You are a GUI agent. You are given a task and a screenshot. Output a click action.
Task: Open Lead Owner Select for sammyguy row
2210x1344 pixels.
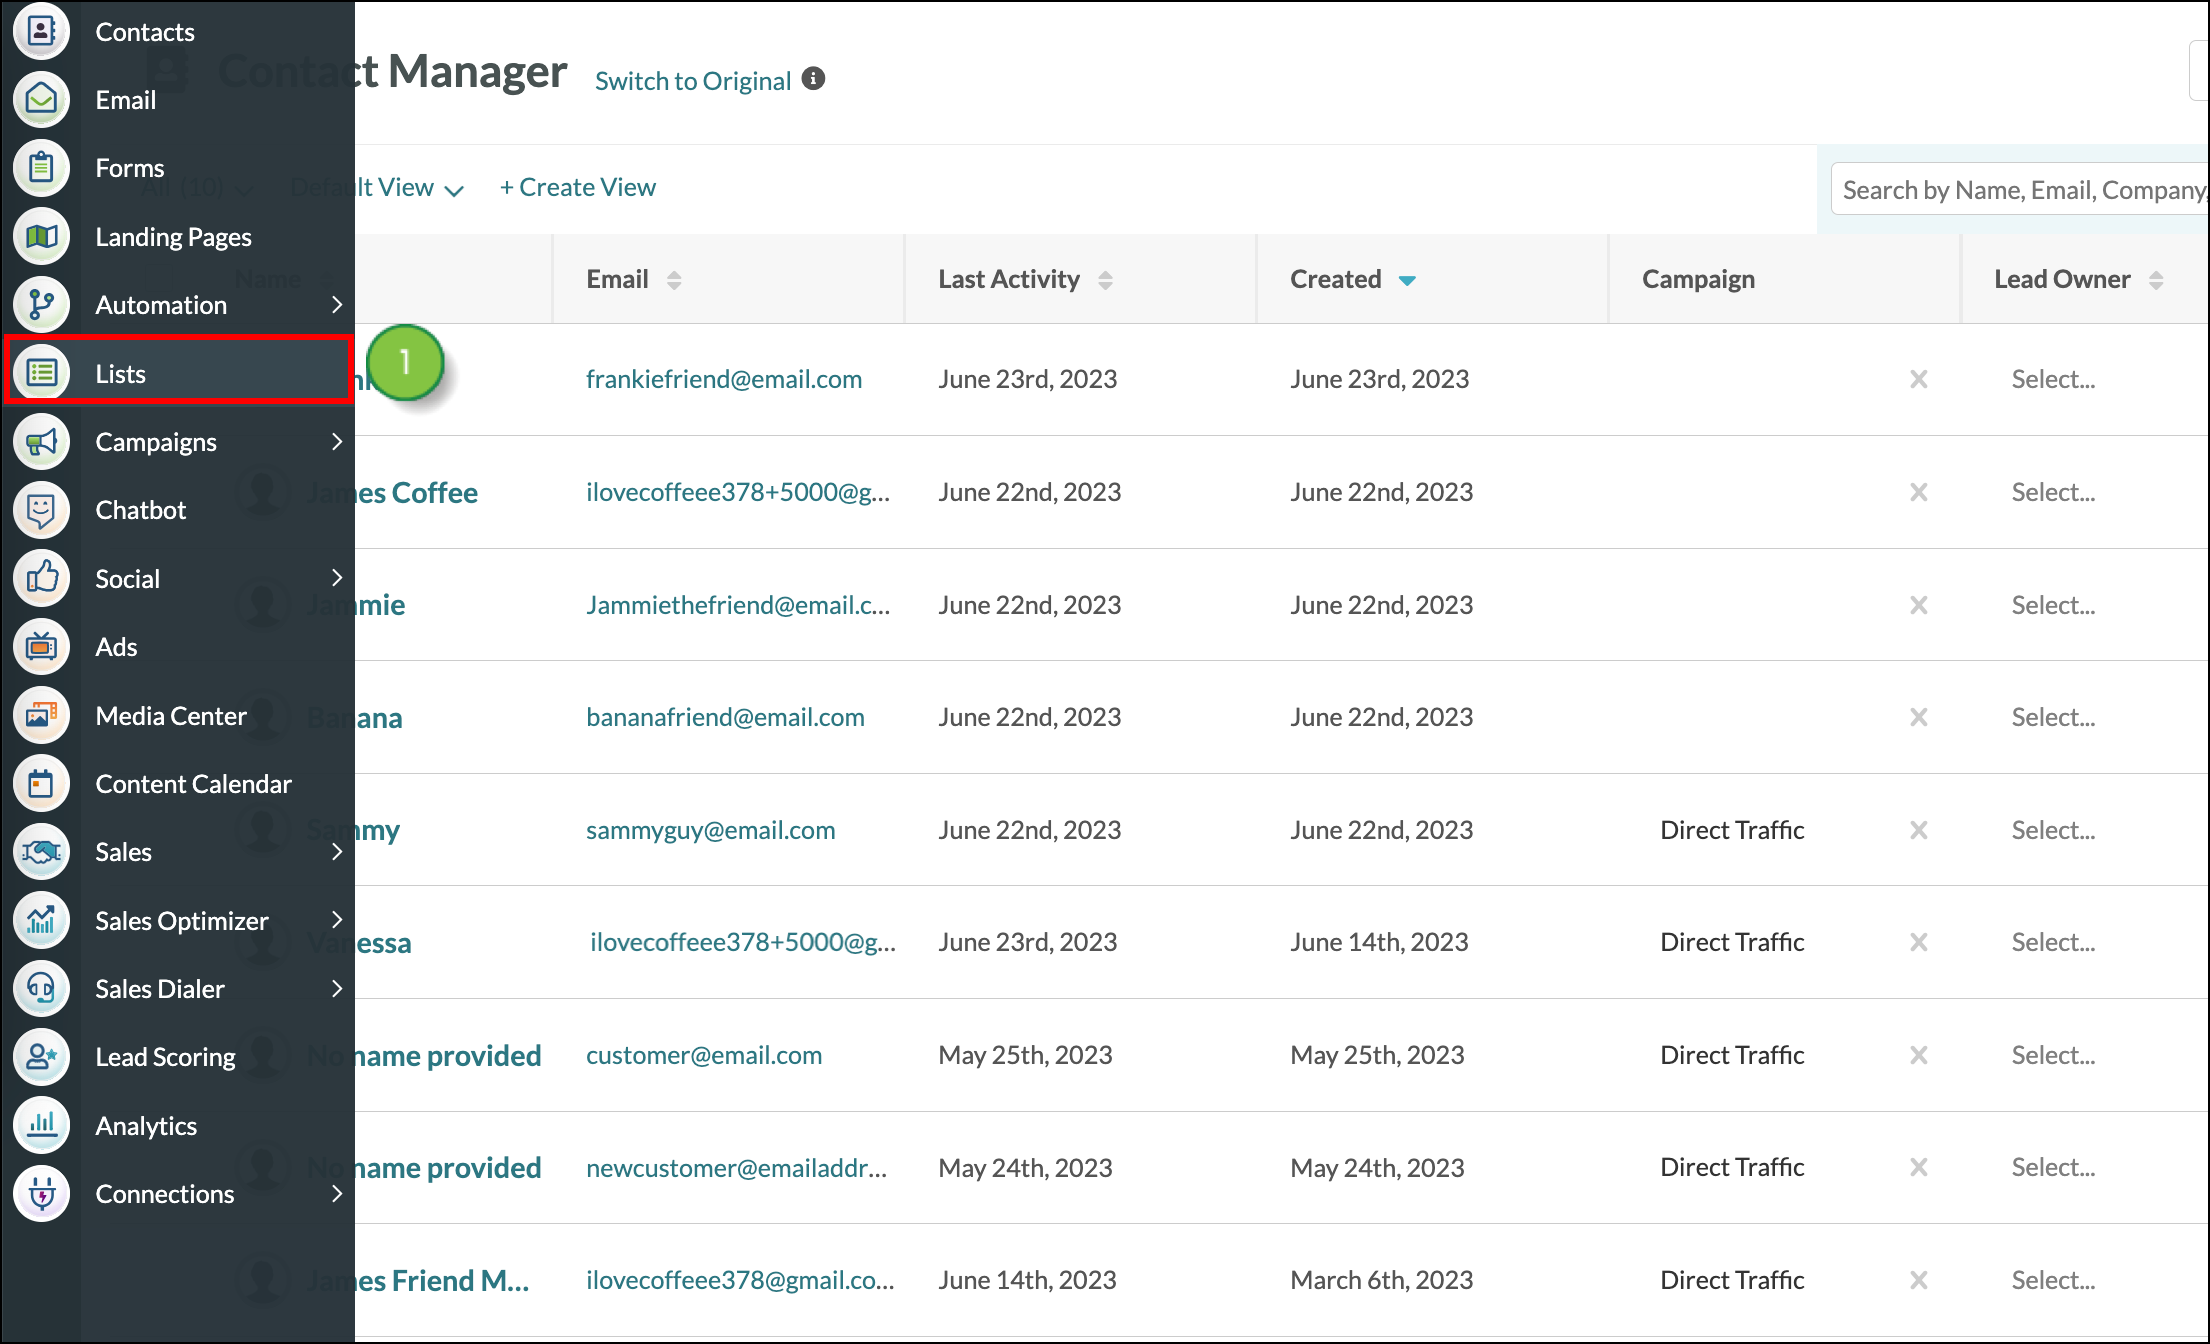pos(2053,830)
